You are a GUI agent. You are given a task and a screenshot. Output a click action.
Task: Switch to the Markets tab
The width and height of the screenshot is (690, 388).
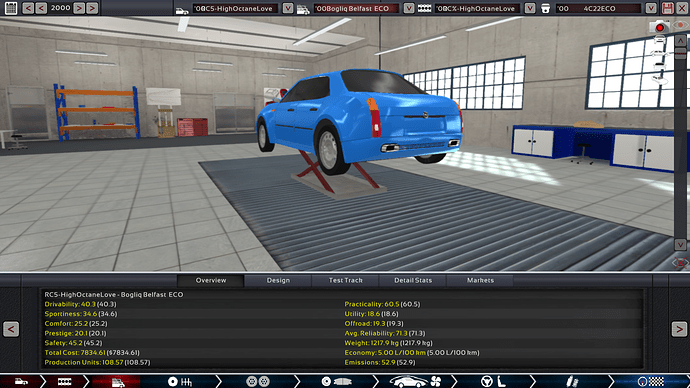(480, 280)
